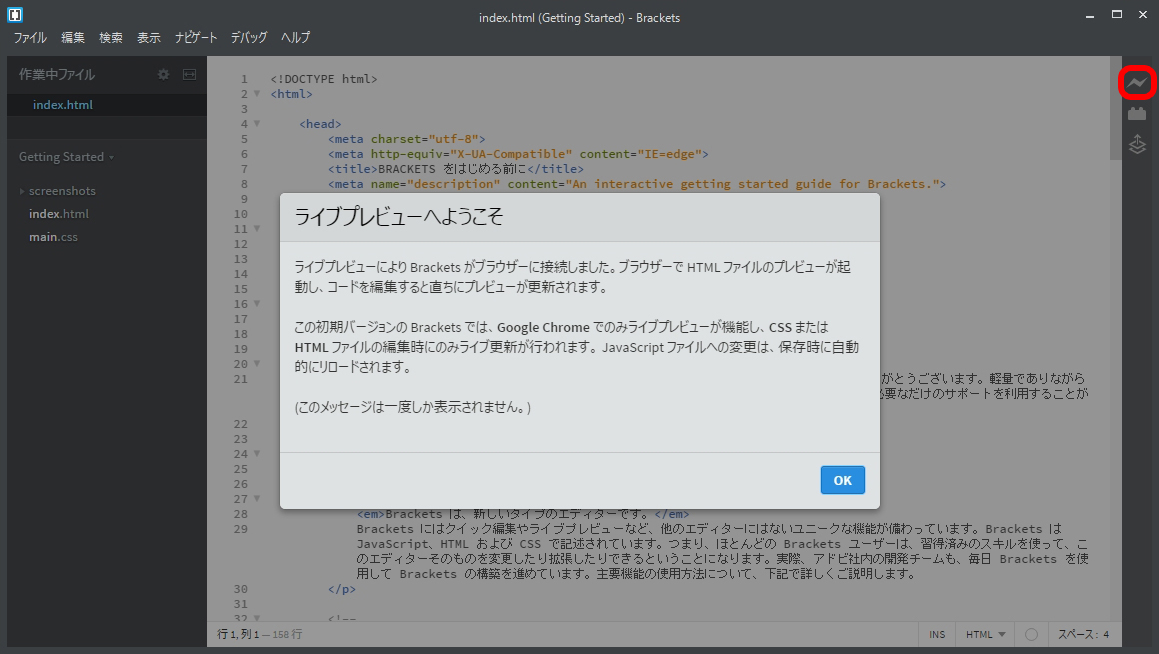Open the デバッグ menu
This screenshot has width=1159, height=654.
coord(248,37)
